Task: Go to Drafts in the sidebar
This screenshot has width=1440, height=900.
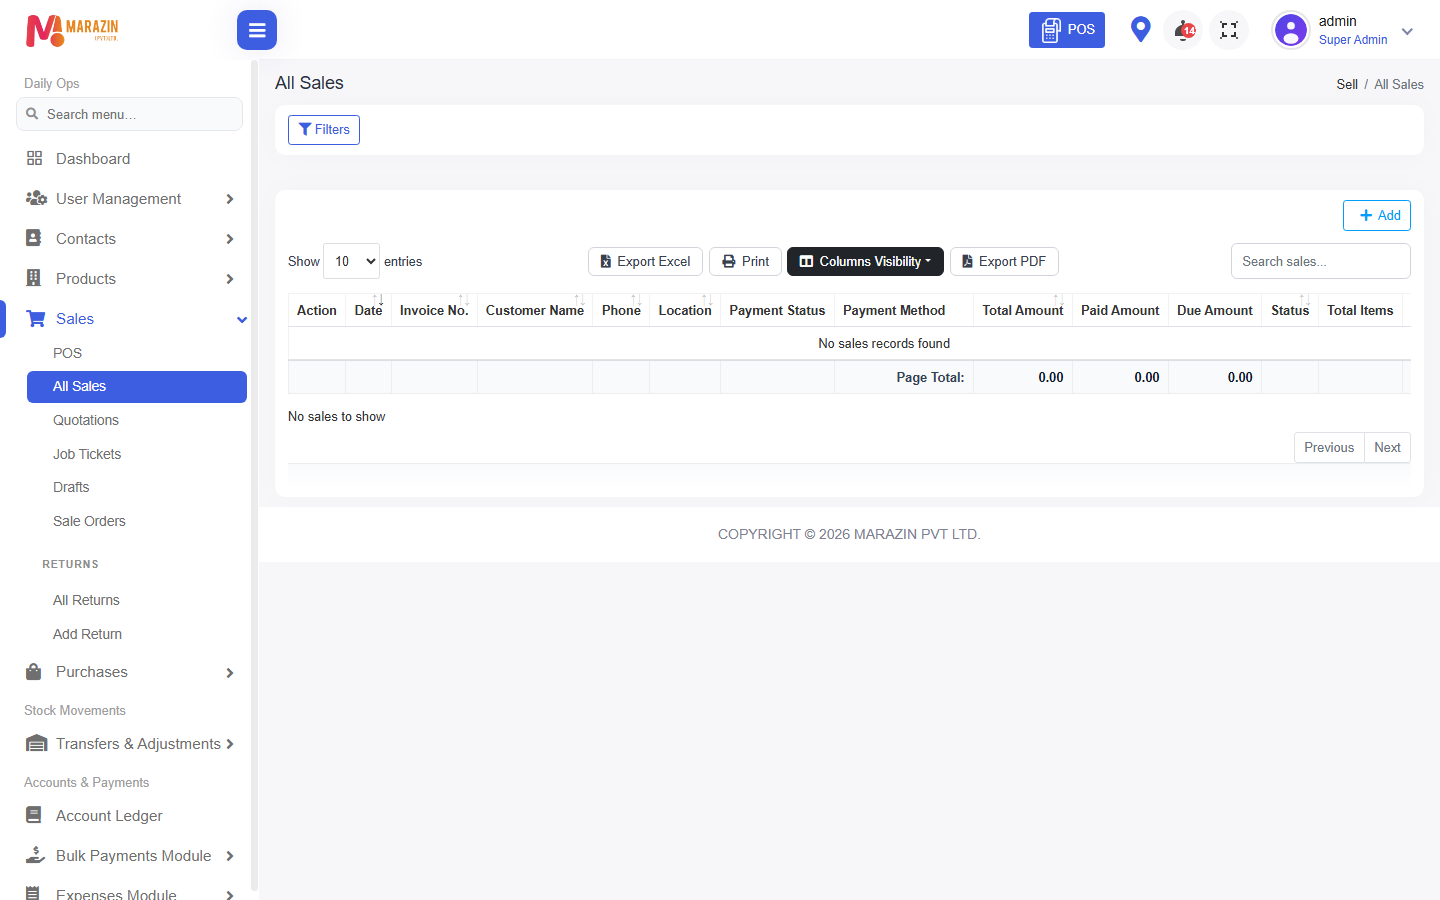Action: point(71,487)
